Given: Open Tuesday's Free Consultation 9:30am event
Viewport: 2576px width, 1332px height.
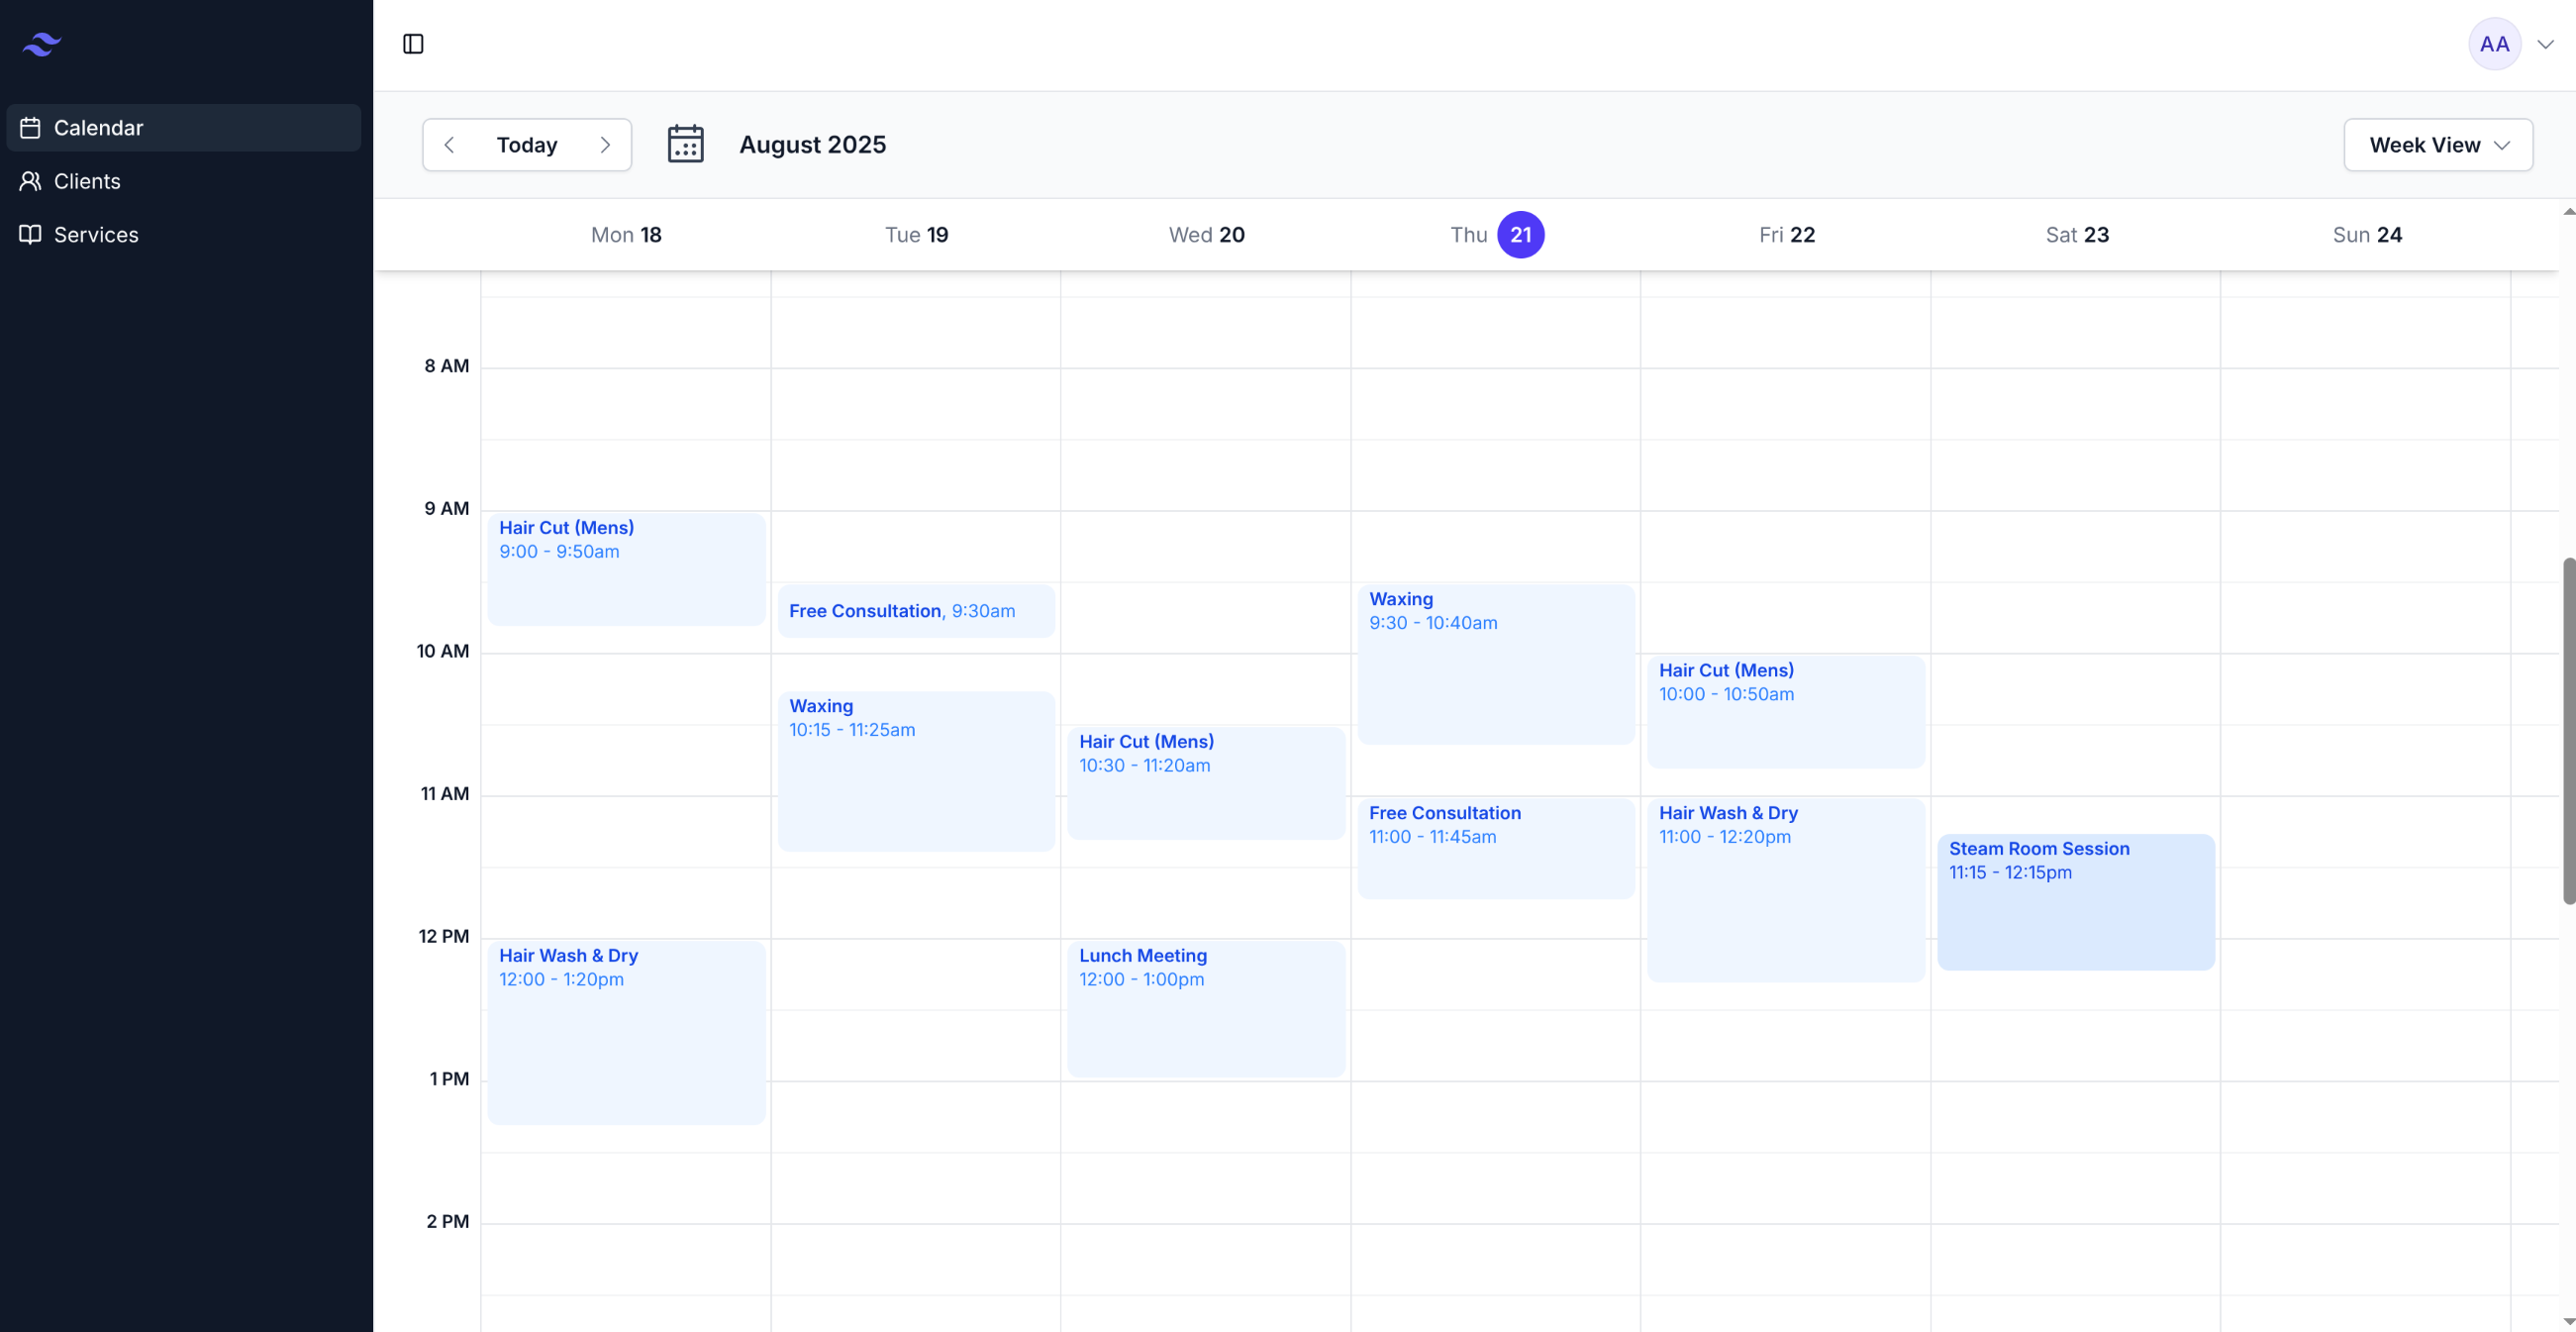Looking at the screenshot, I should [916, 611].
